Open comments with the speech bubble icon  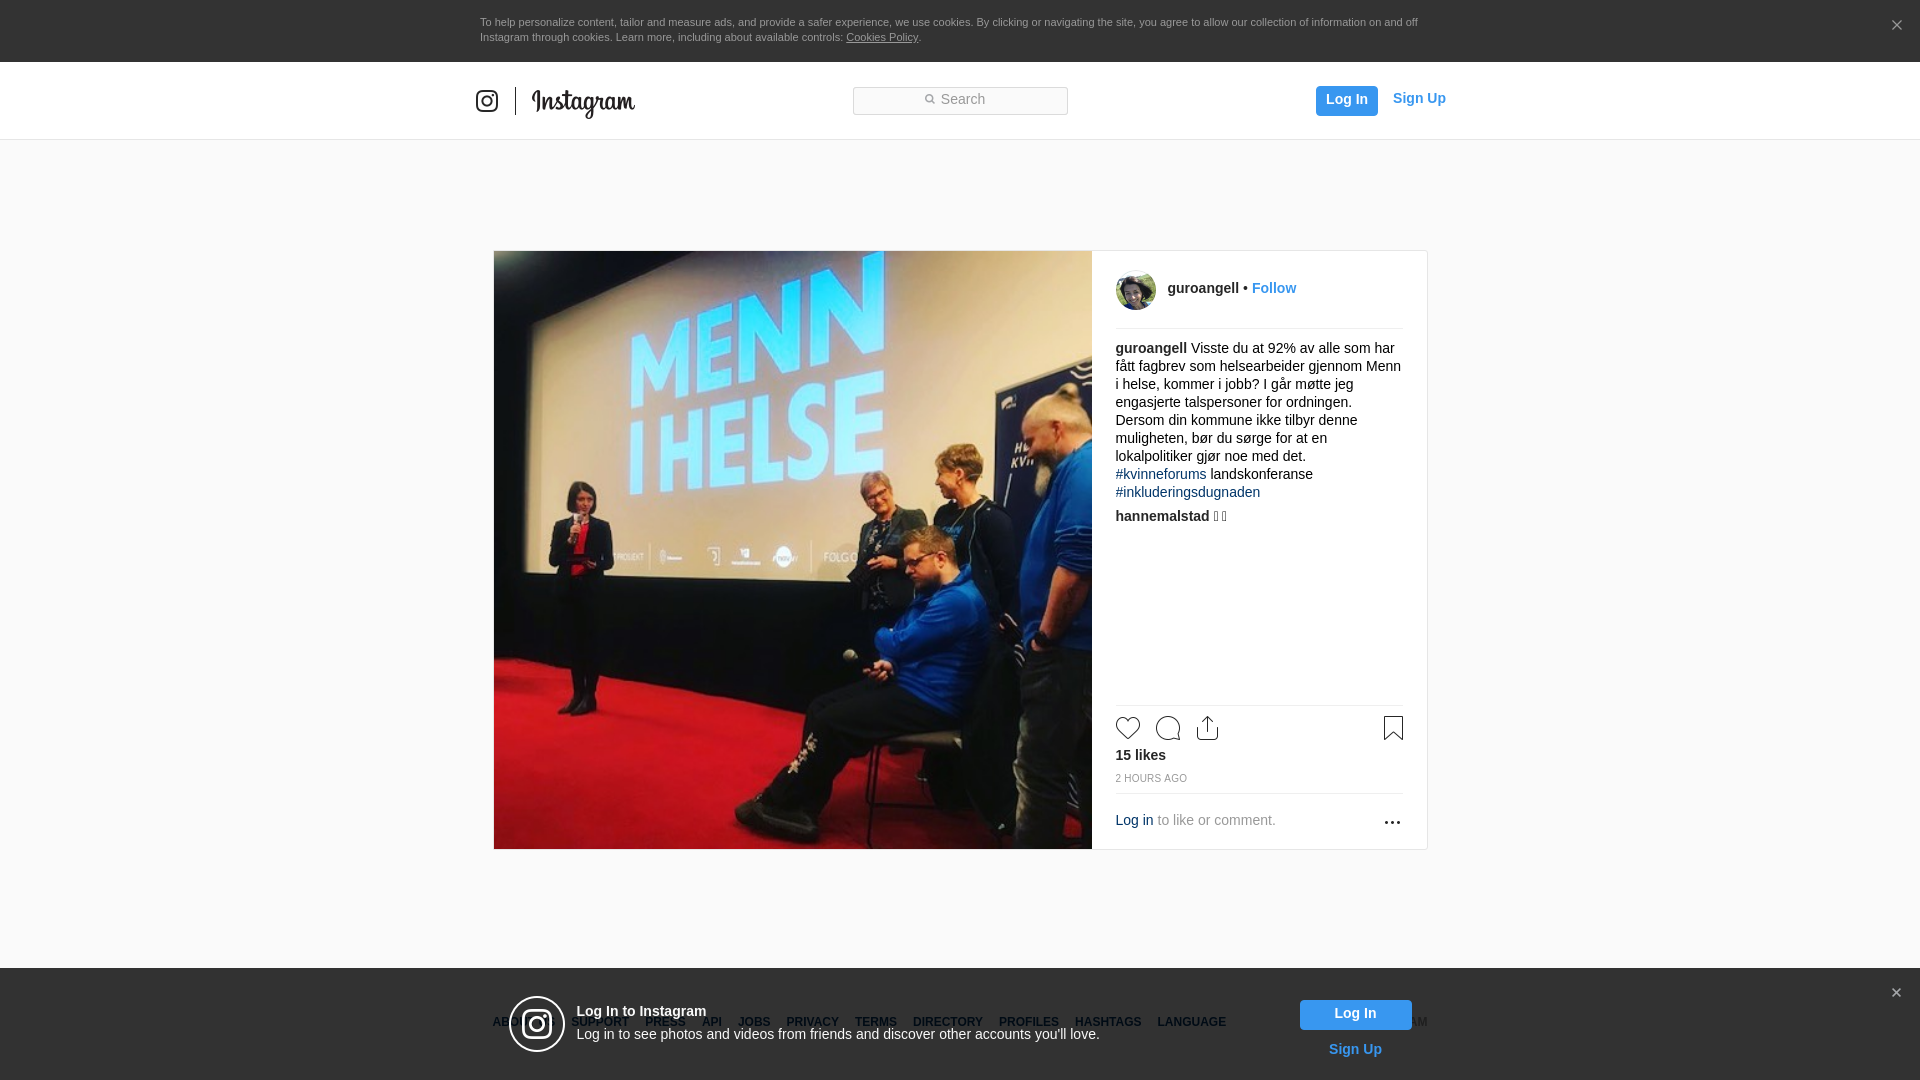pos(1168,728)
